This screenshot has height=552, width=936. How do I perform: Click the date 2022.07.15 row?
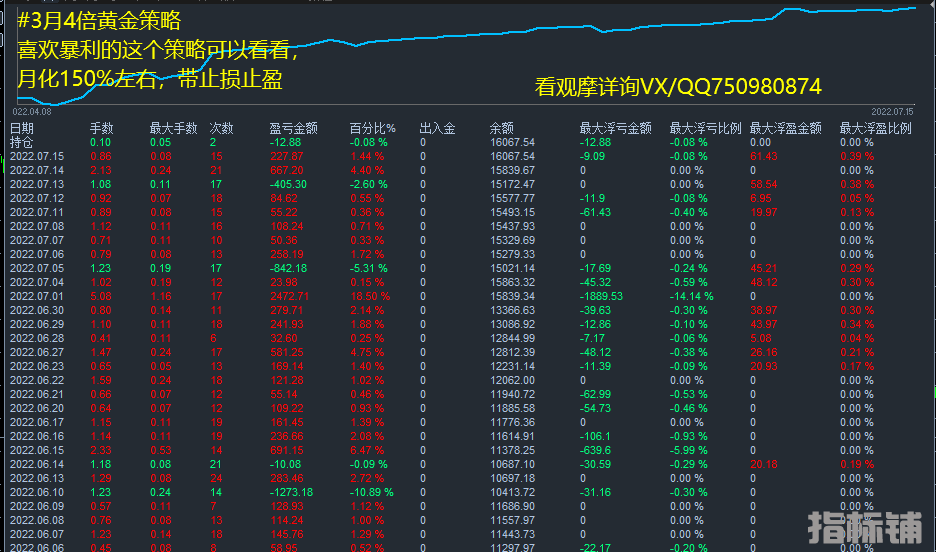coord(37,156)
